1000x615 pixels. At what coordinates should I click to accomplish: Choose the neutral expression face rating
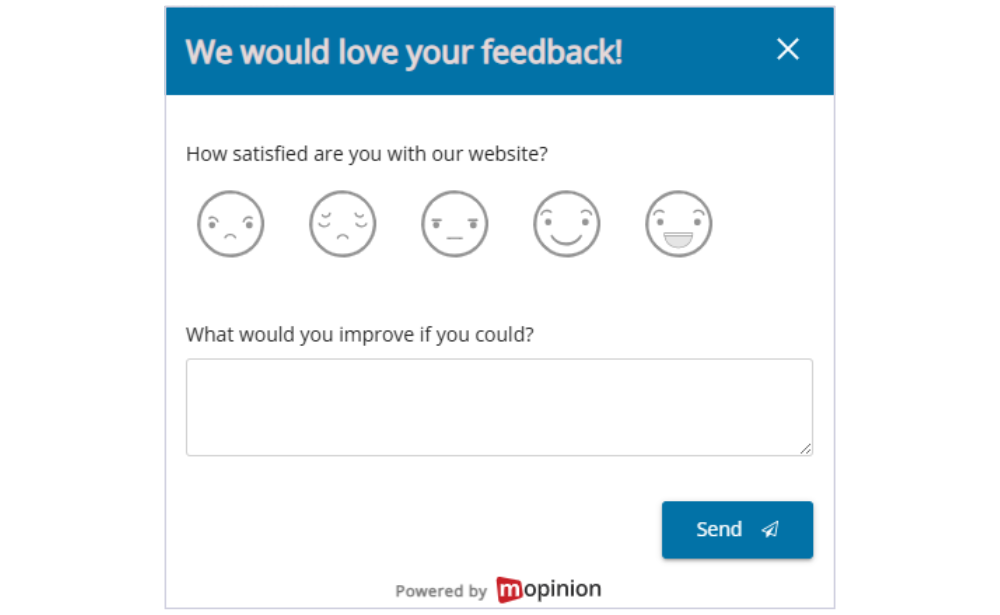(x=454, y=223)
